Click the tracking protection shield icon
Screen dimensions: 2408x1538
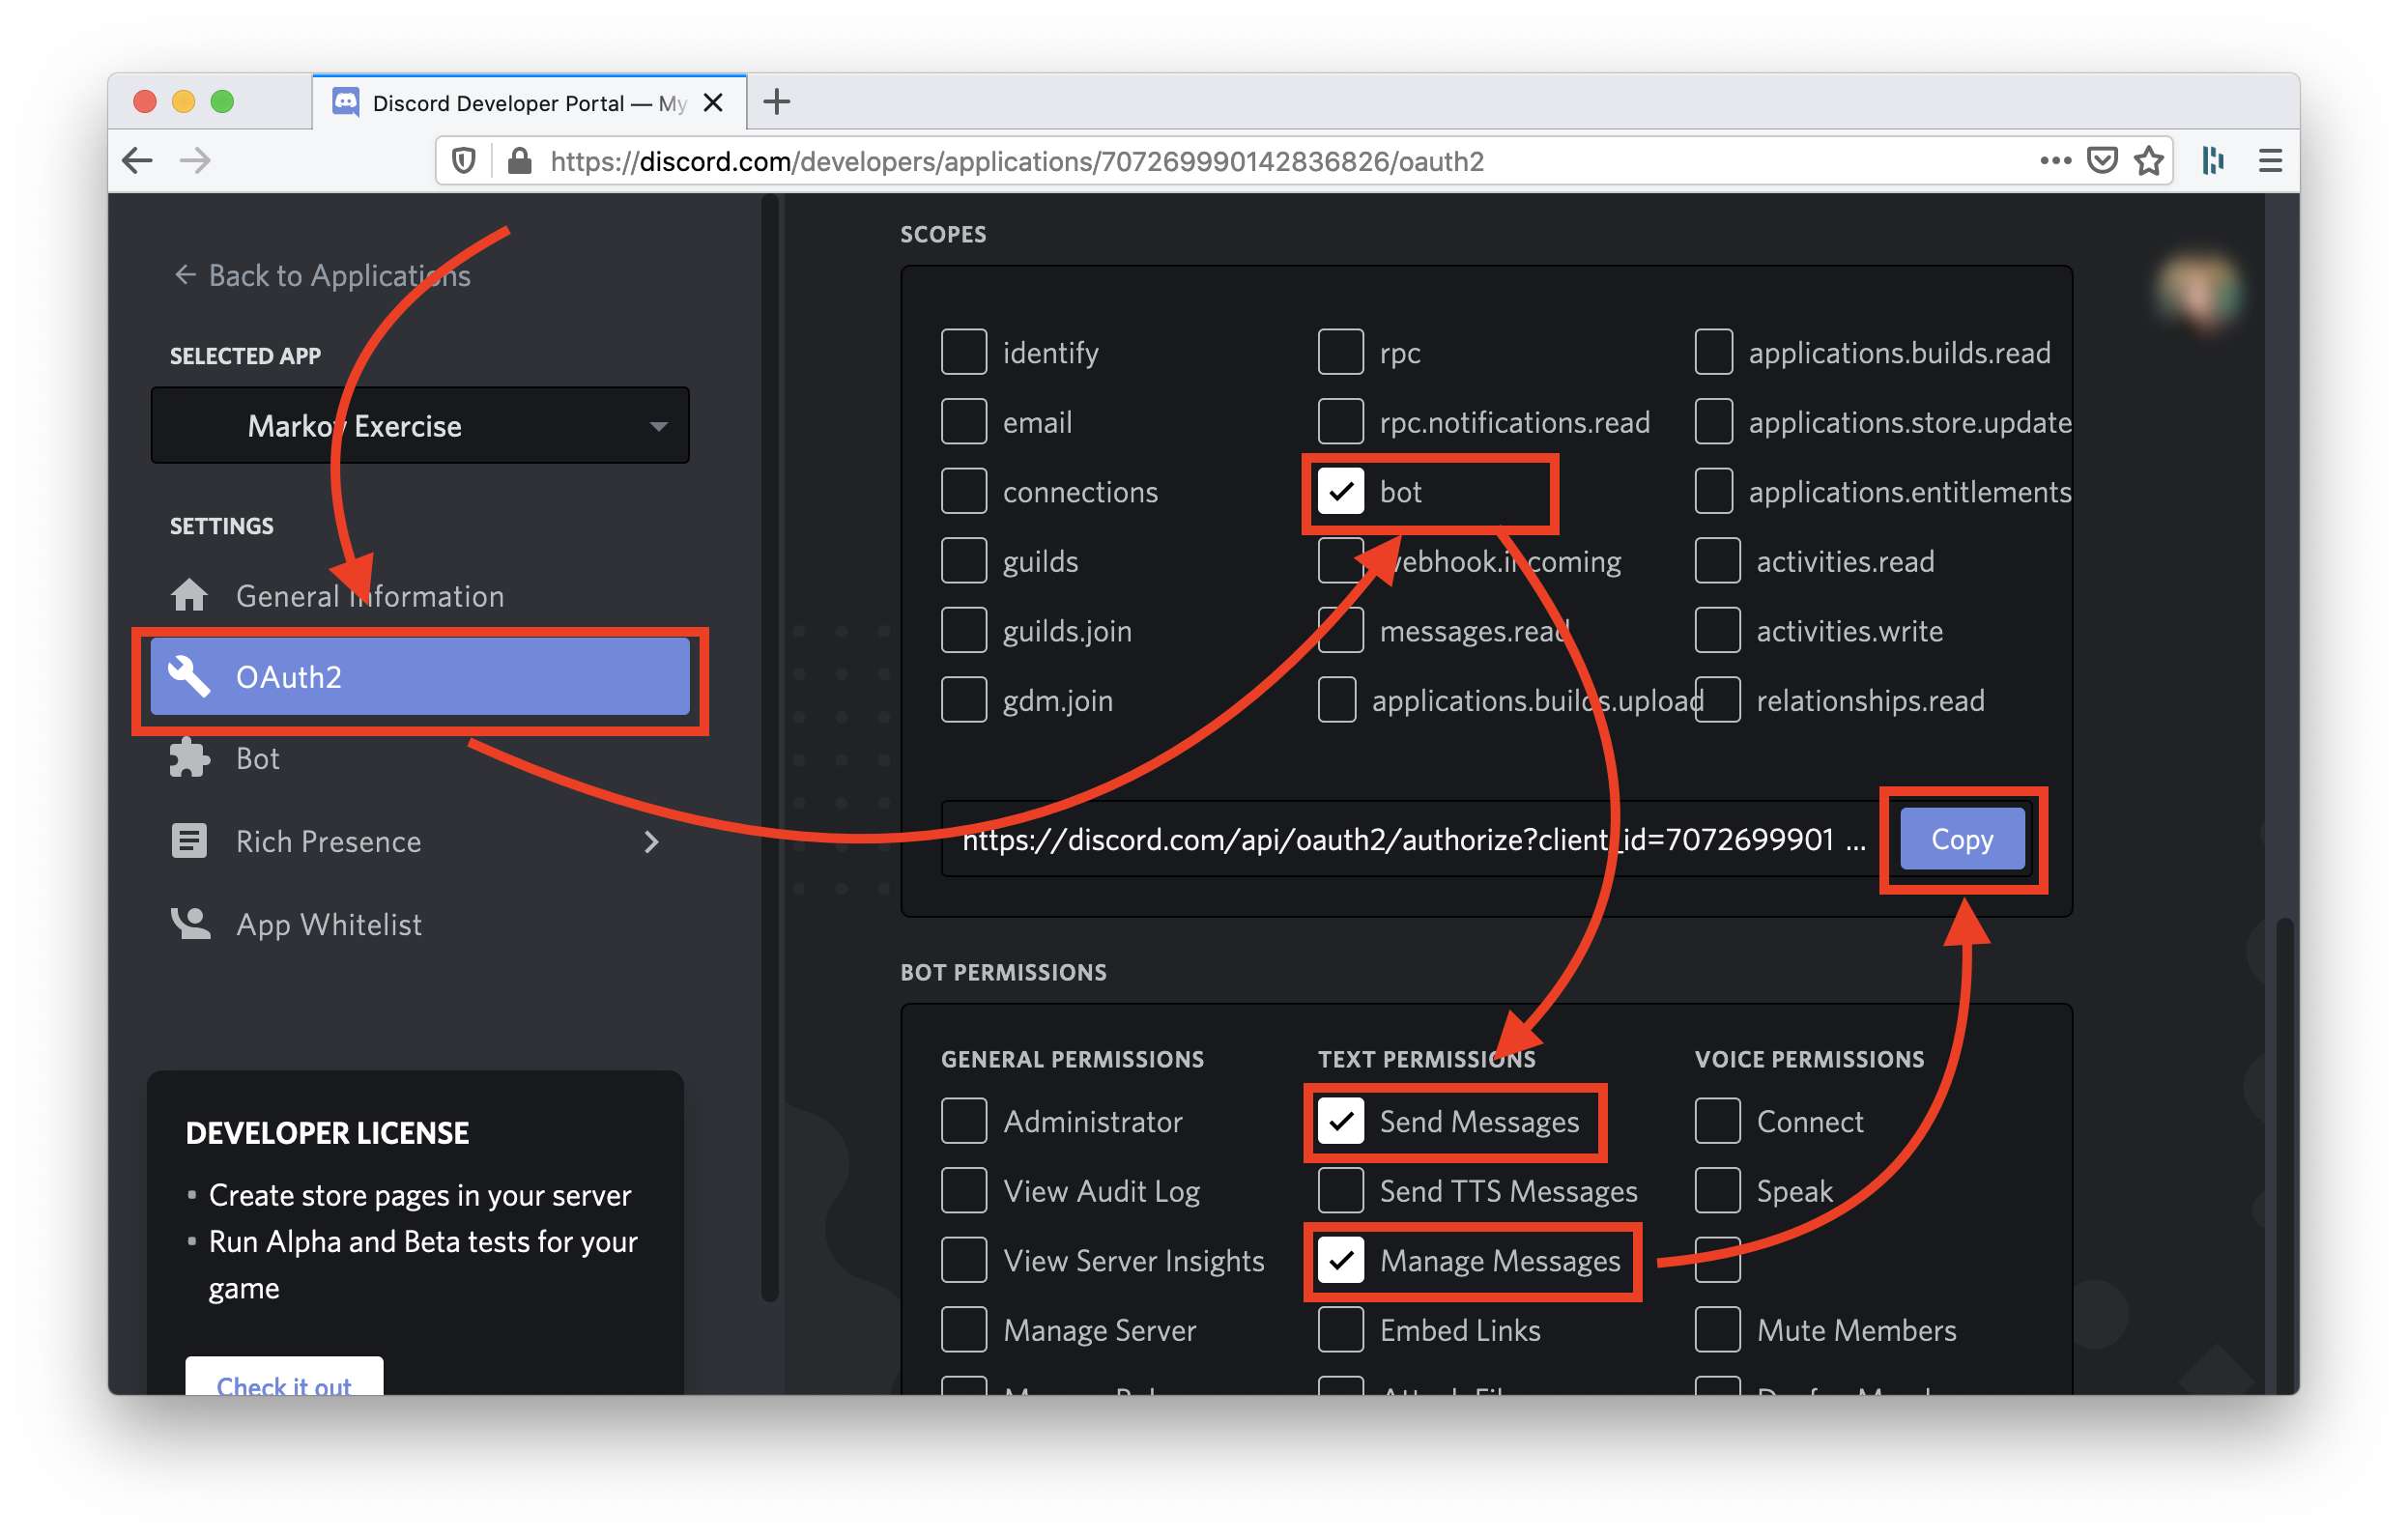point(464,161)
